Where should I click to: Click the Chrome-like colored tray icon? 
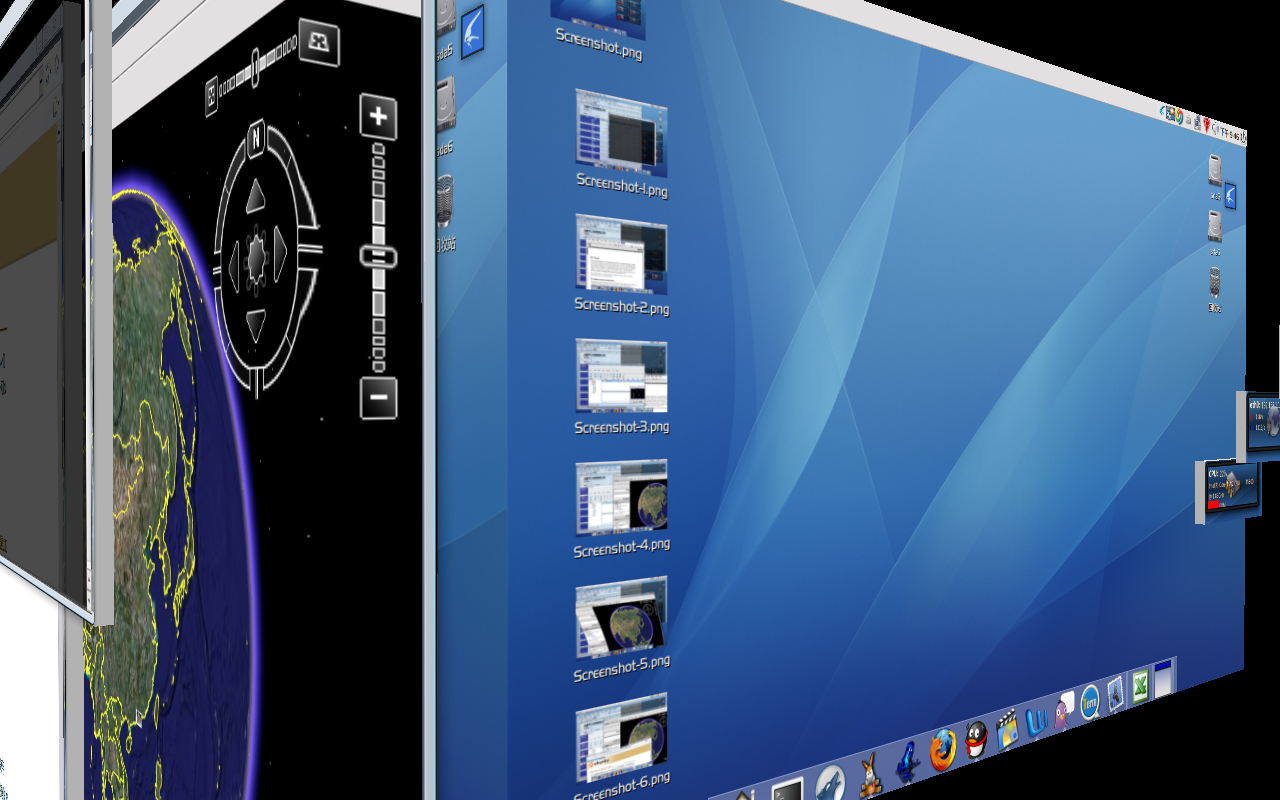1178,116
